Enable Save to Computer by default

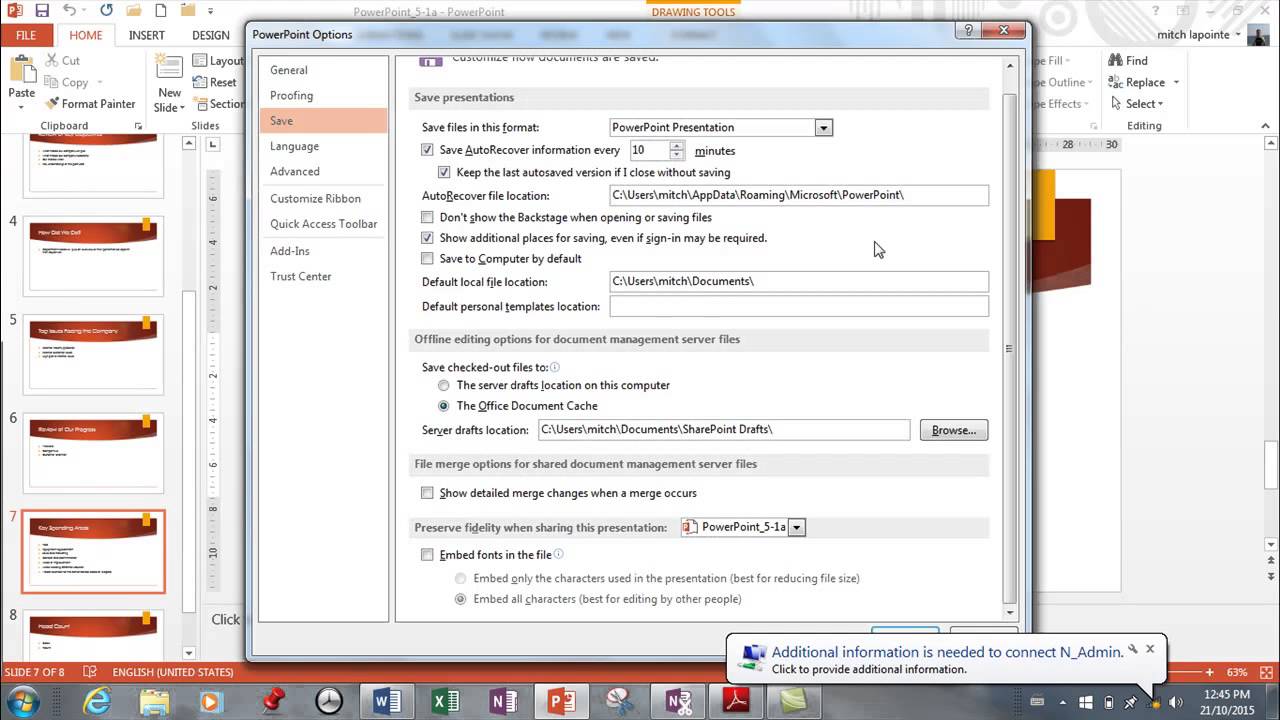point(427,258)
